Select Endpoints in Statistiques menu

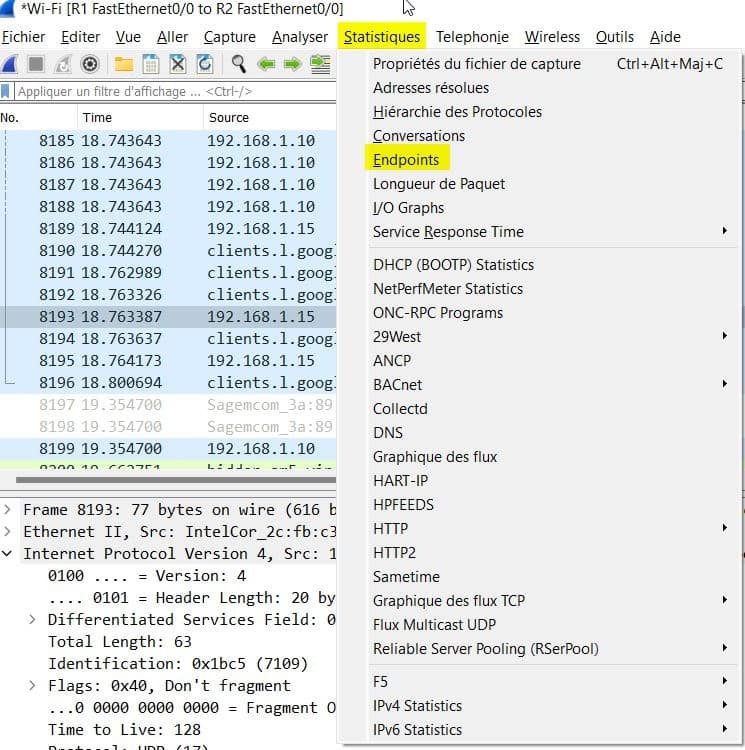coord(406,160)
